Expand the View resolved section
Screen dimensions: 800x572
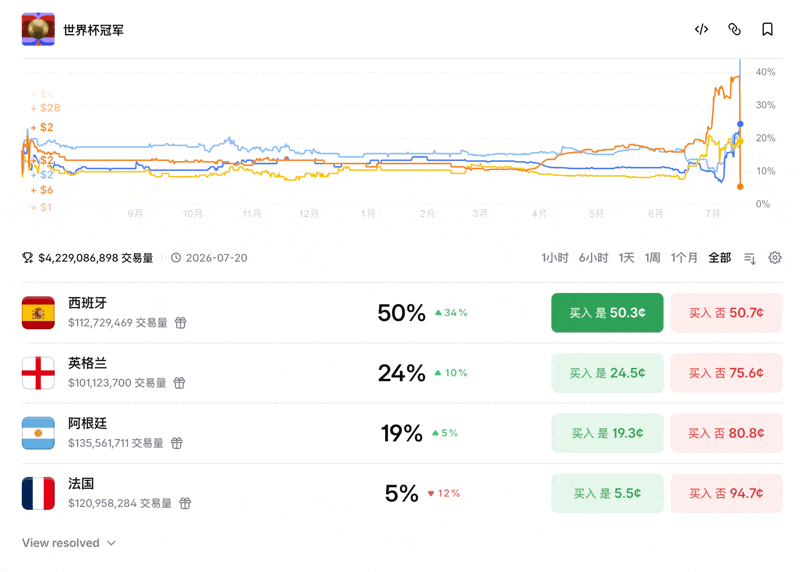[69, 543]
